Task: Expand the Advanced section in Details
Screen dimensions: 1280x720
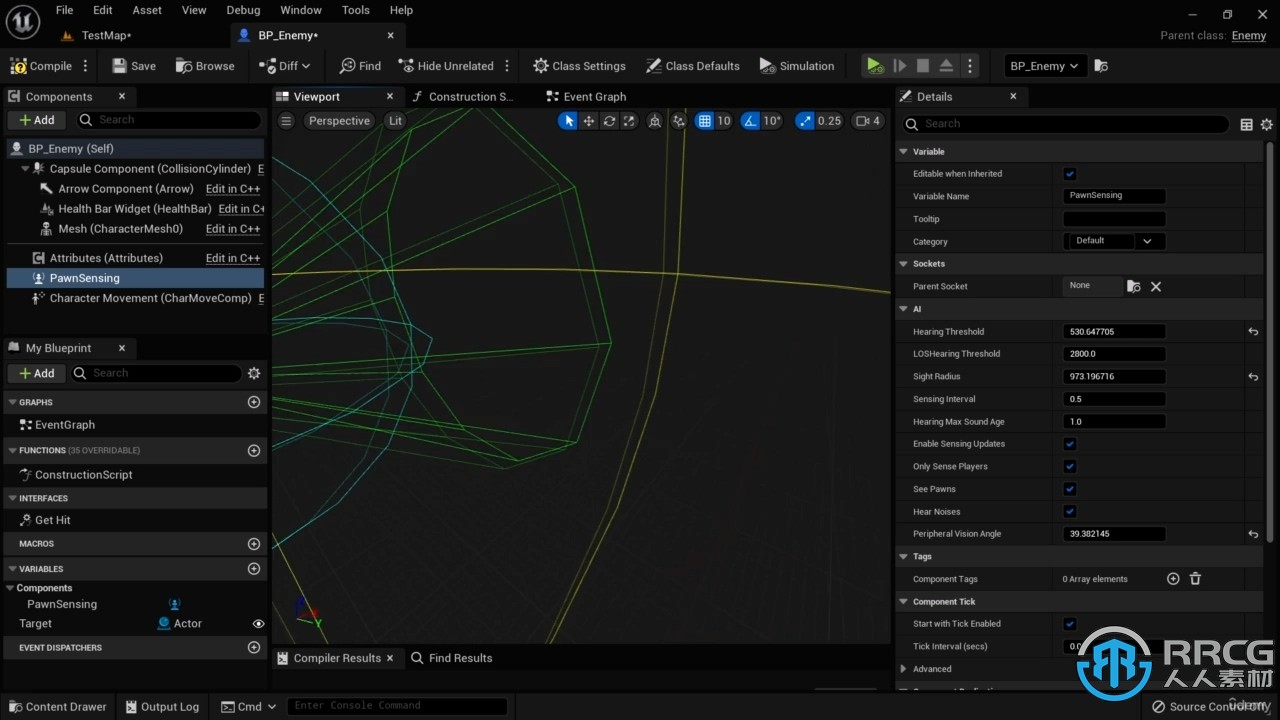Action: click(904, 669)
